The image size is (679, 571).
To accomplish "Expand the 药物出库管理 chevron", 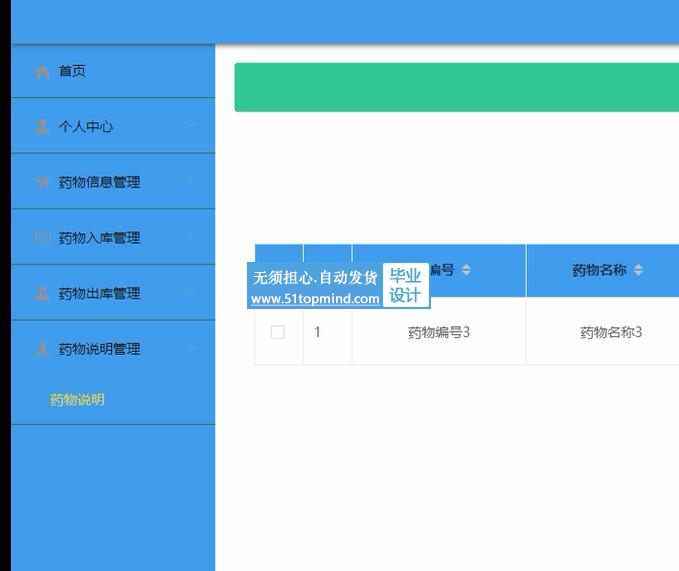I will tap(190, 290).
